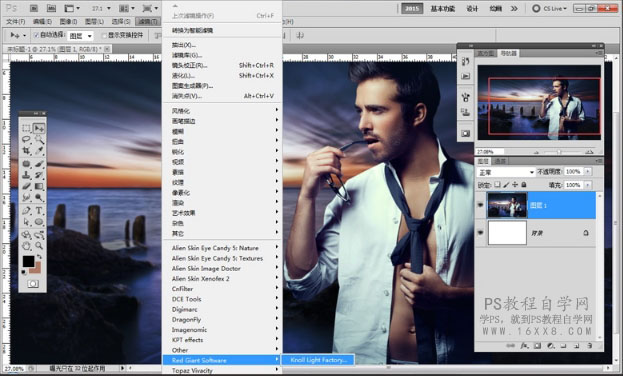Select the 图层 1 layer thumbnail
Screen dimensions: 623x376
(x=507, y=205)
